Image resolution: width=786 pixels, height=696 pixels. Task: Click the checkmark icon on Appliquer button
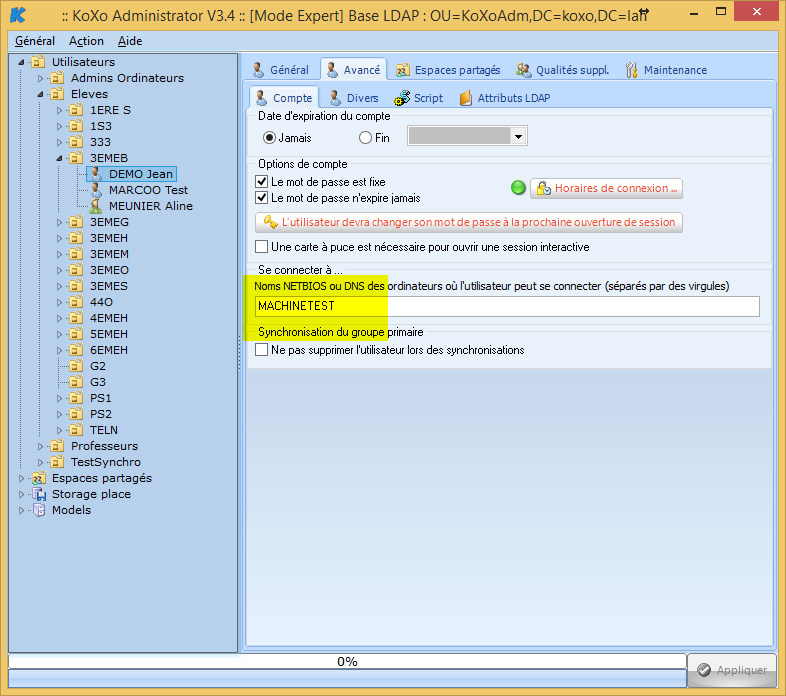704,670
